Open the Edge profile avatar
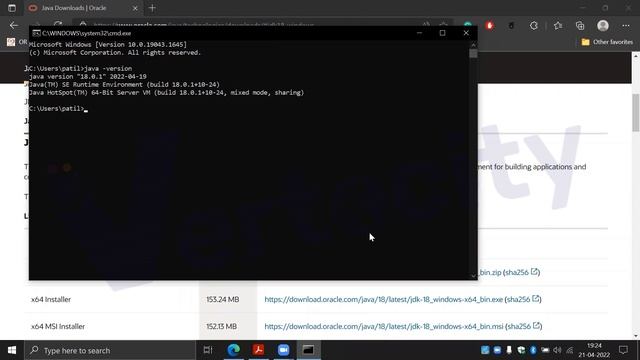 (x=603, y=26)
